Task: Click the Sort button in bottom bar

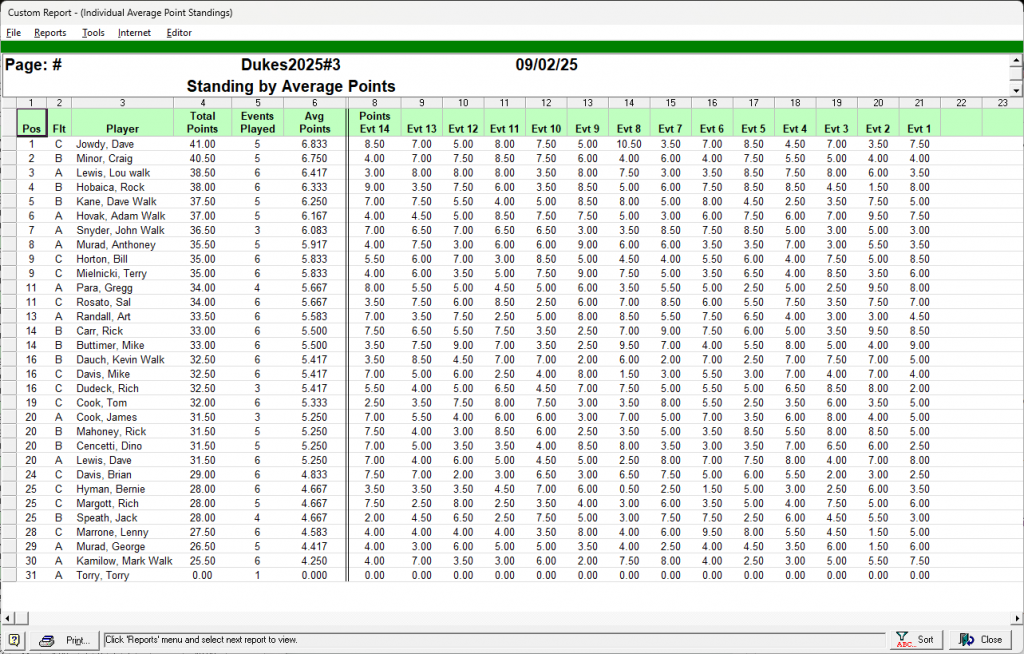Action: (x=915, y=640)
